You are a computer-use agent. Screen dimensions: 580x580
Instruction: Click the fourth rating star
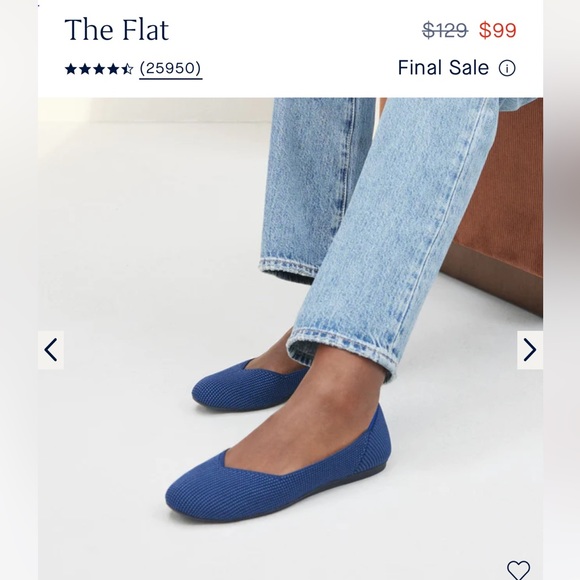click(x=113, y=69)
